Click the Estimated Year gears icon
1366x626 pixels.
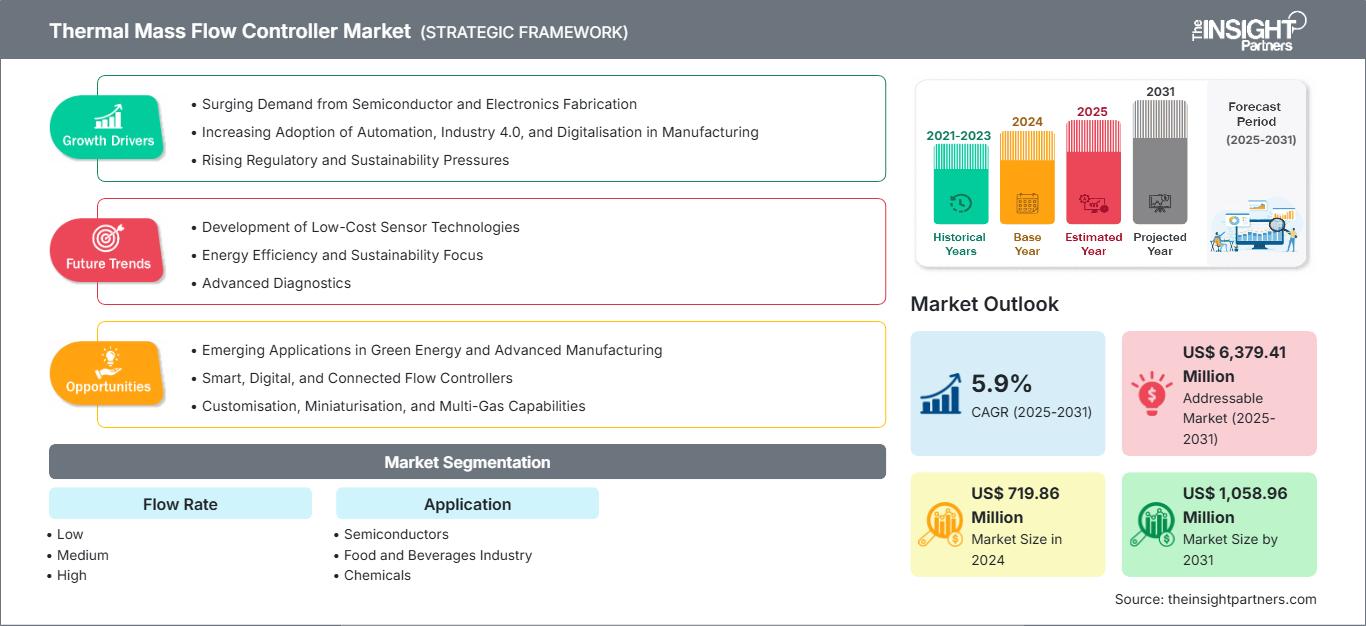click(x=1092, y=200)
